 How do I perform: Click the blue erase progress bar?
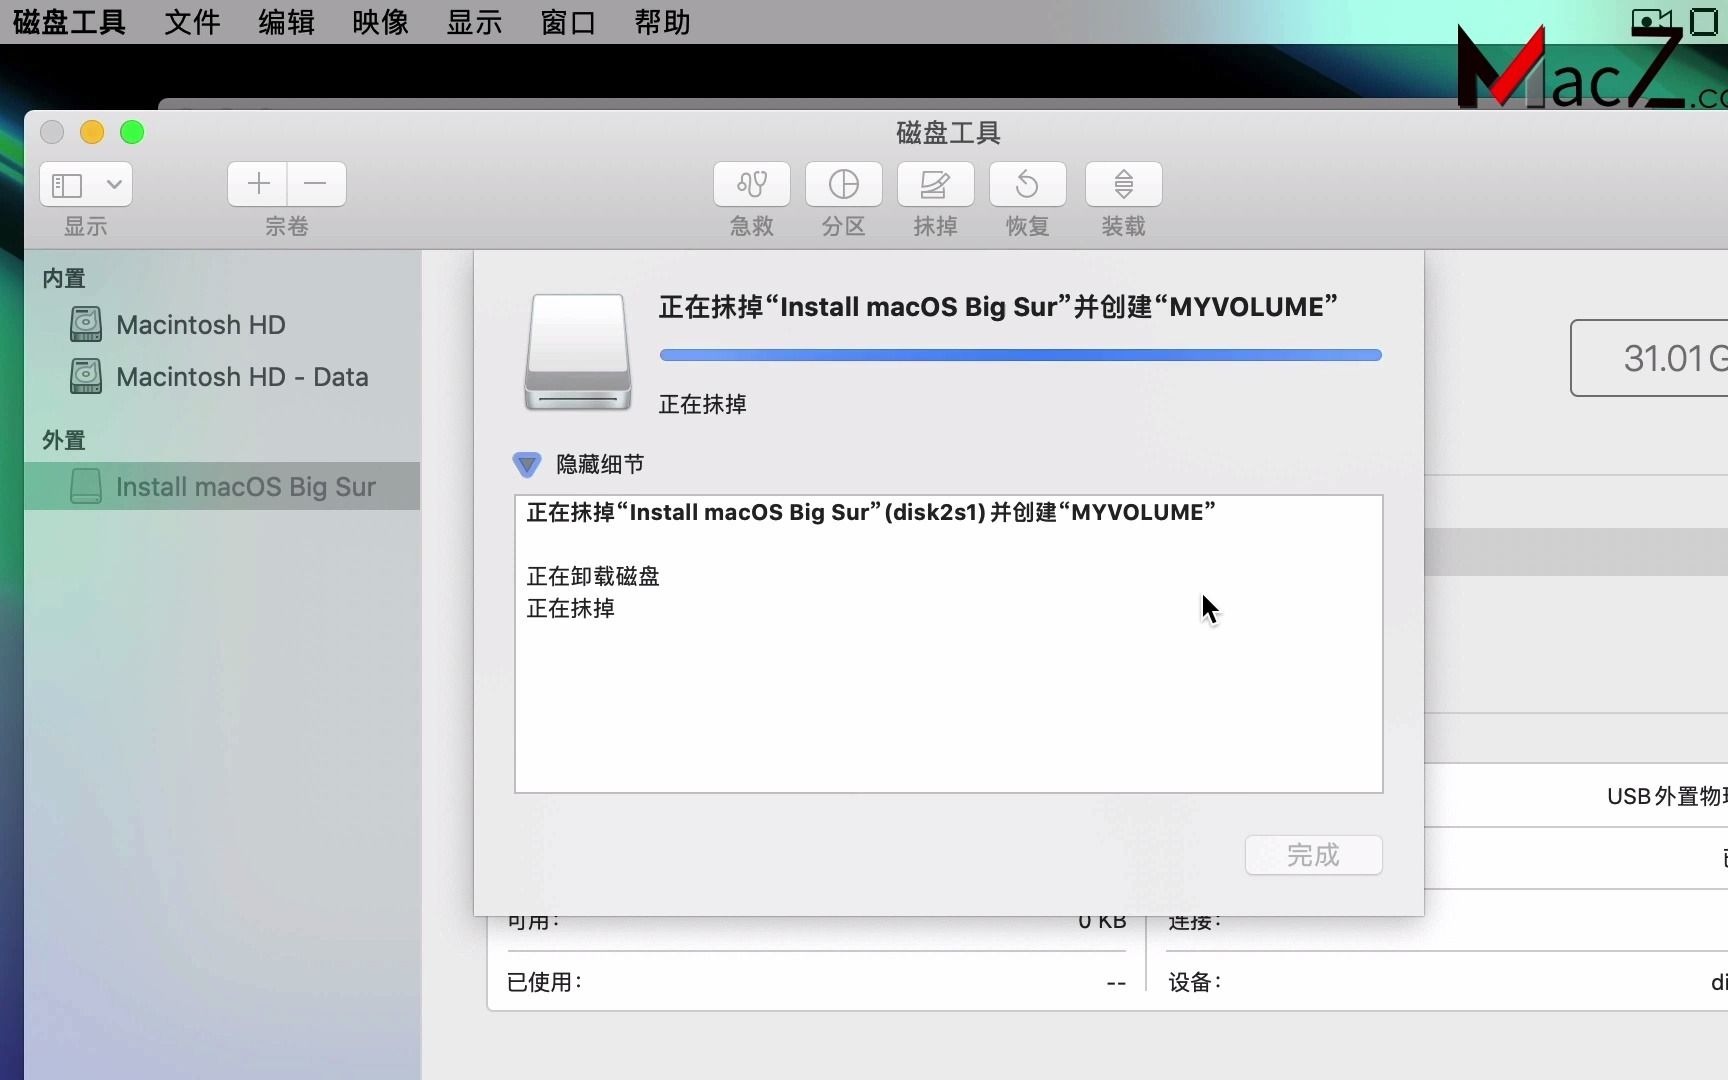coord(1021,355)
